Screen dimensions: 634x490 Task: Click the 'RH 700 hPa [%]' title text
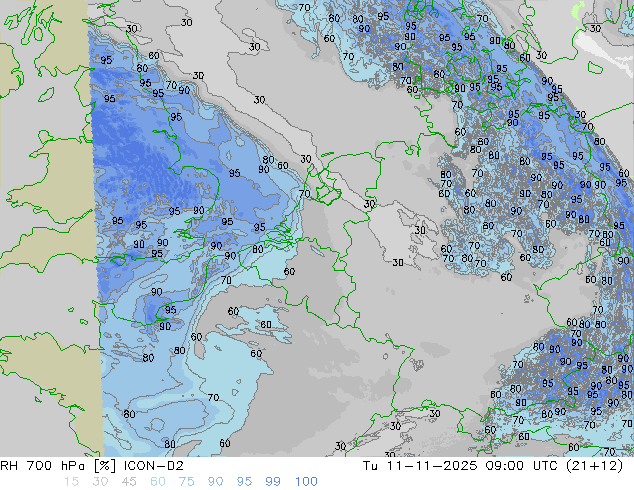[60, 466]
